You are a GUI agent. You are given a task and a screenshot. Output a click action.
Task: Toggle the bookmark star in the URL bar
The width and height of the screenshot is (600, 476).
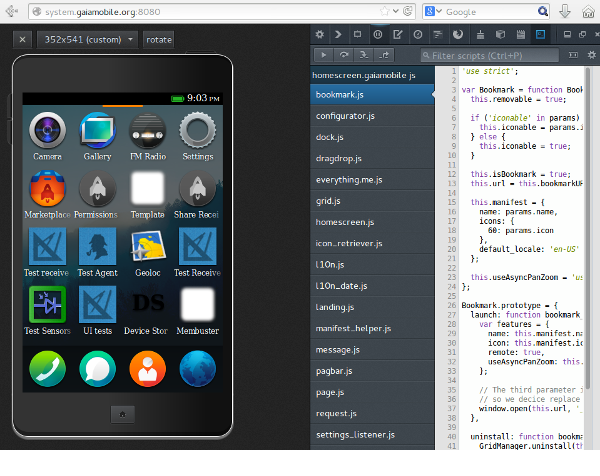pos(384,12)
